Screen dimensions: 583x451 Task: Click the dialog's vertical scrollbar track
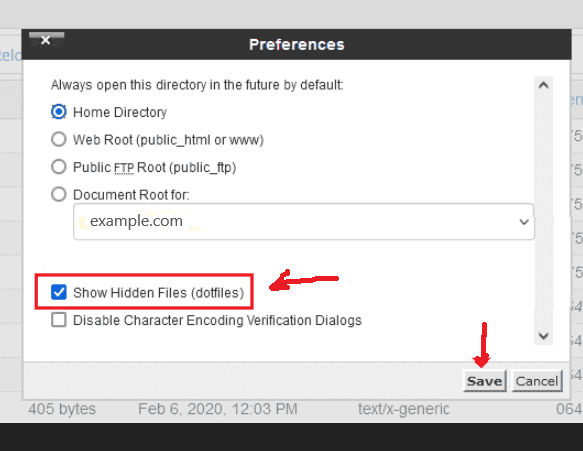coord(543,210)
